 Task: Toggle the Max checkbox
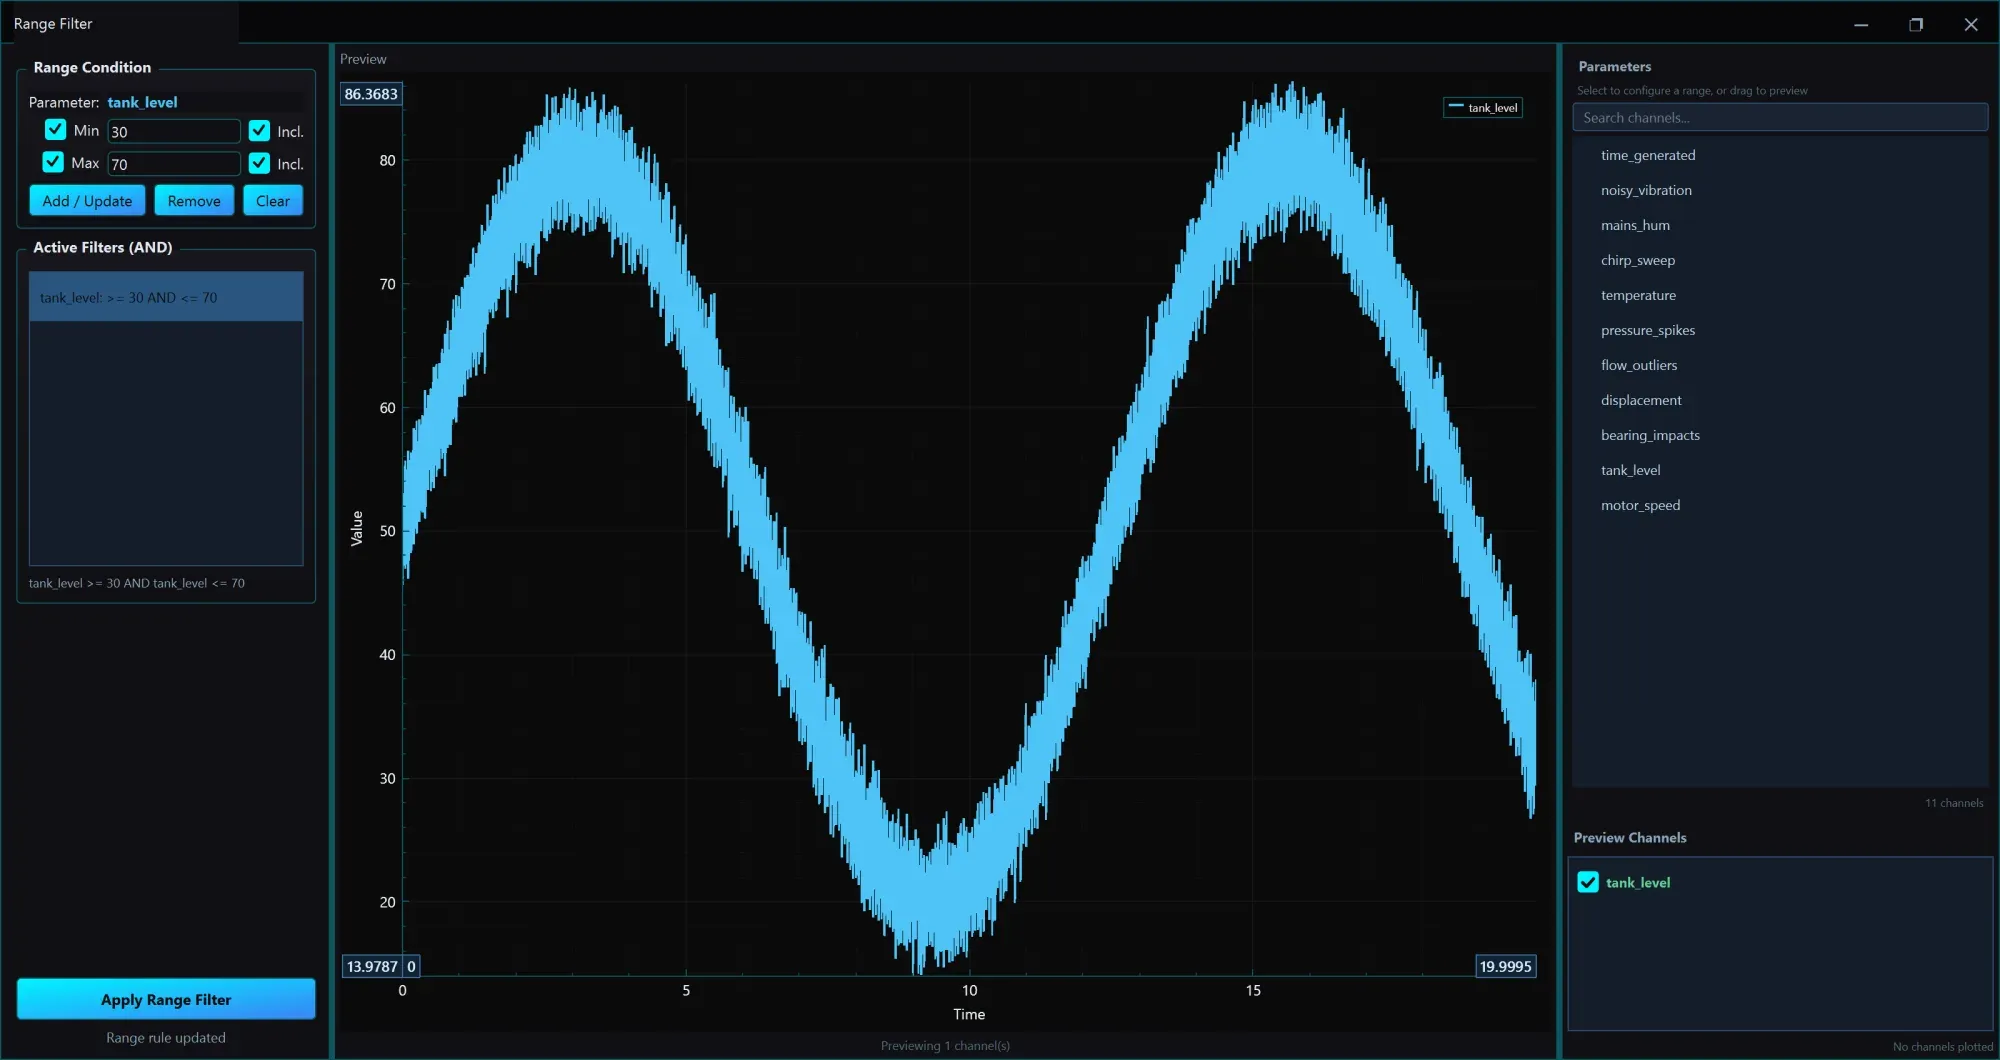53,162
